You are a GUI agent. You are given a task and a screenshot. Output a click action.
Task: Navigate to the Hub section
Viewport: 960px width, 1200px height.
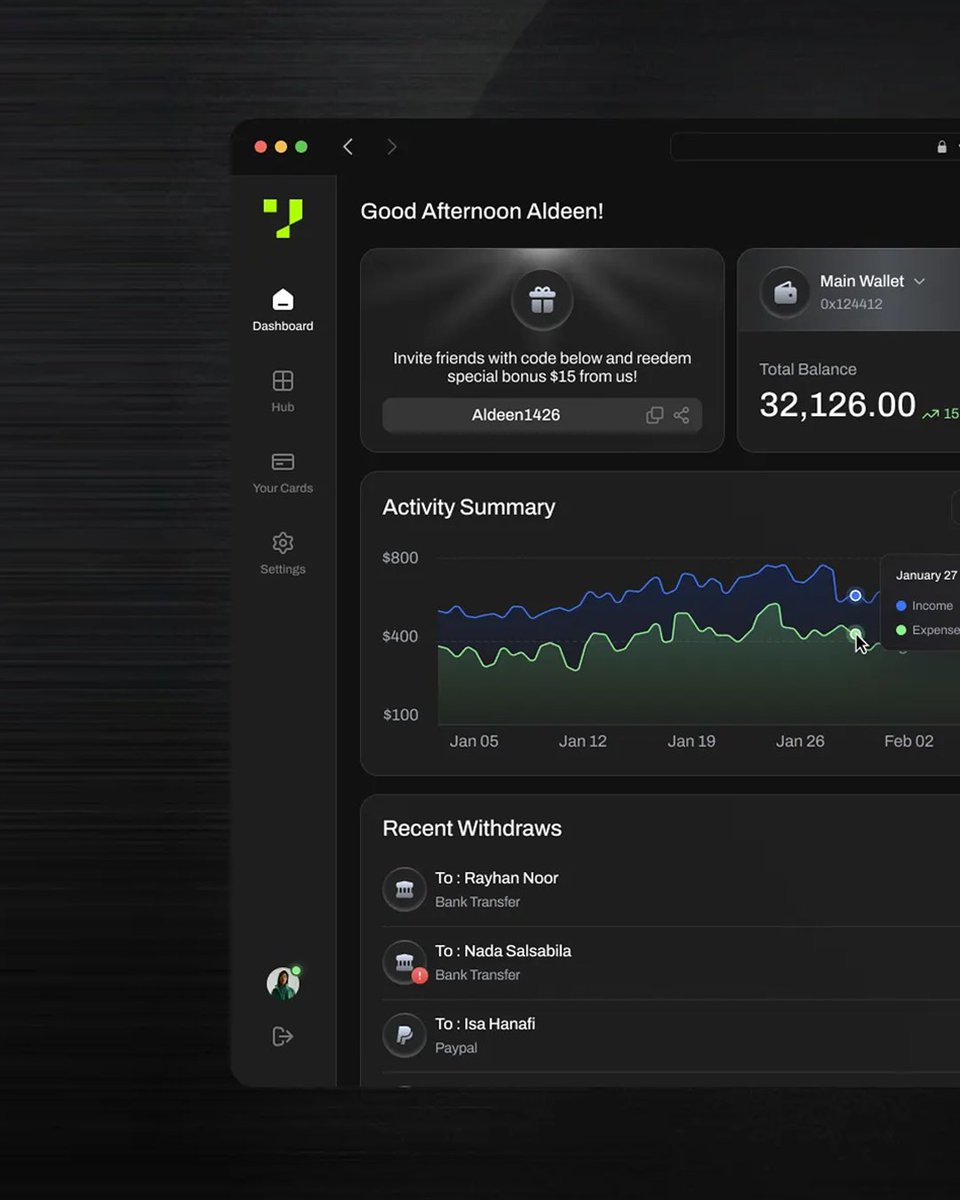pyautogui.click(x=283, y=380)
